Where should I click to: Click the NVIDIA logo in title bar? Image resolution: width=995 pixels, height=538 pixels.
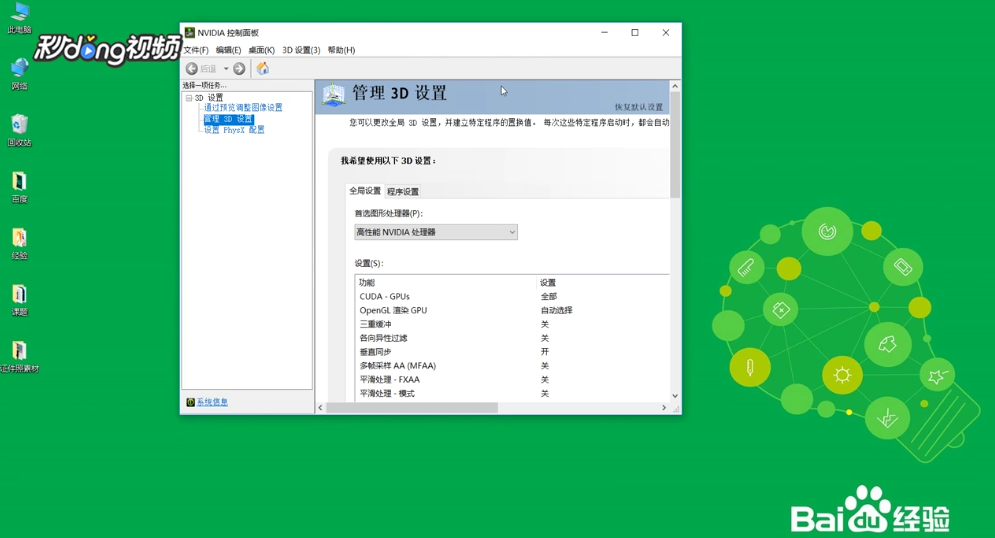pos(189,32)
